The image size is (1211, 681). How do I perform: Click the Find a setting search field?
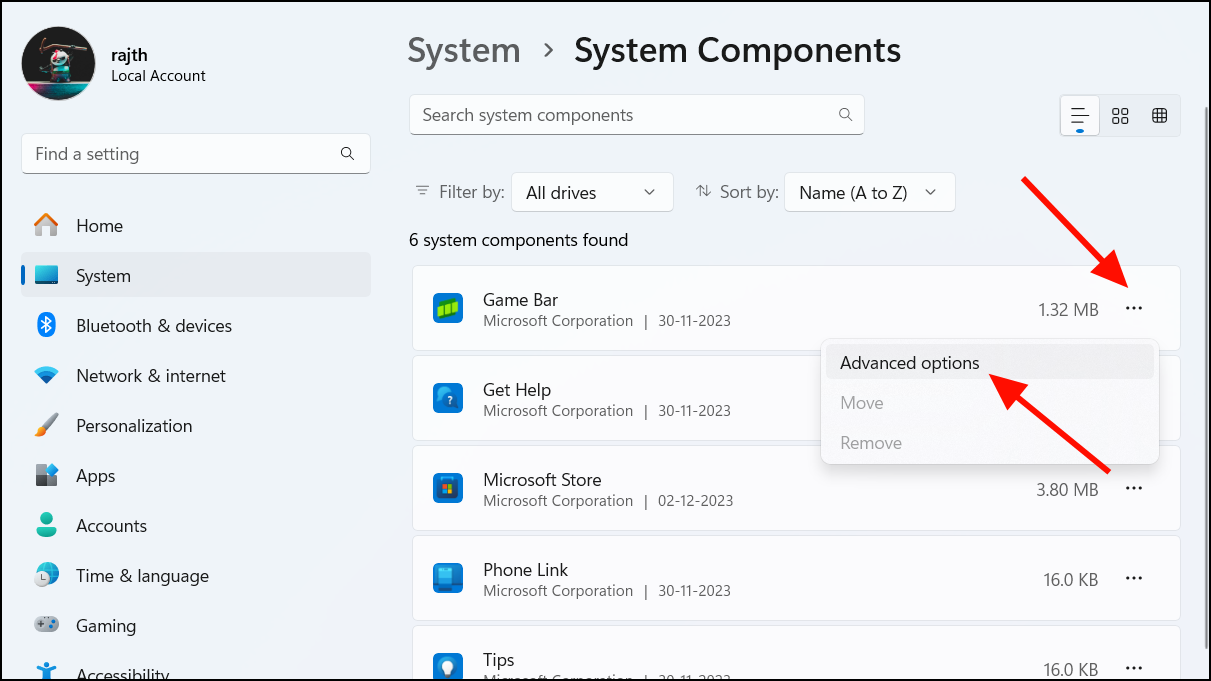pos(185,154)
